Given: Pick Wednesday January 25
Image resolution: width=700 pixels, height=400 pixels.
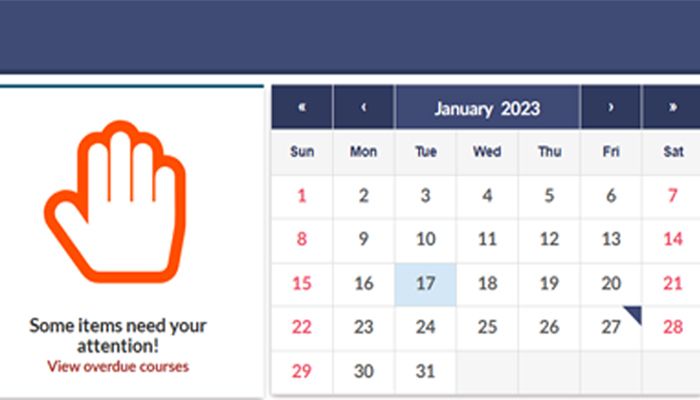Looking at the screenshot, I should pos(487,327).
